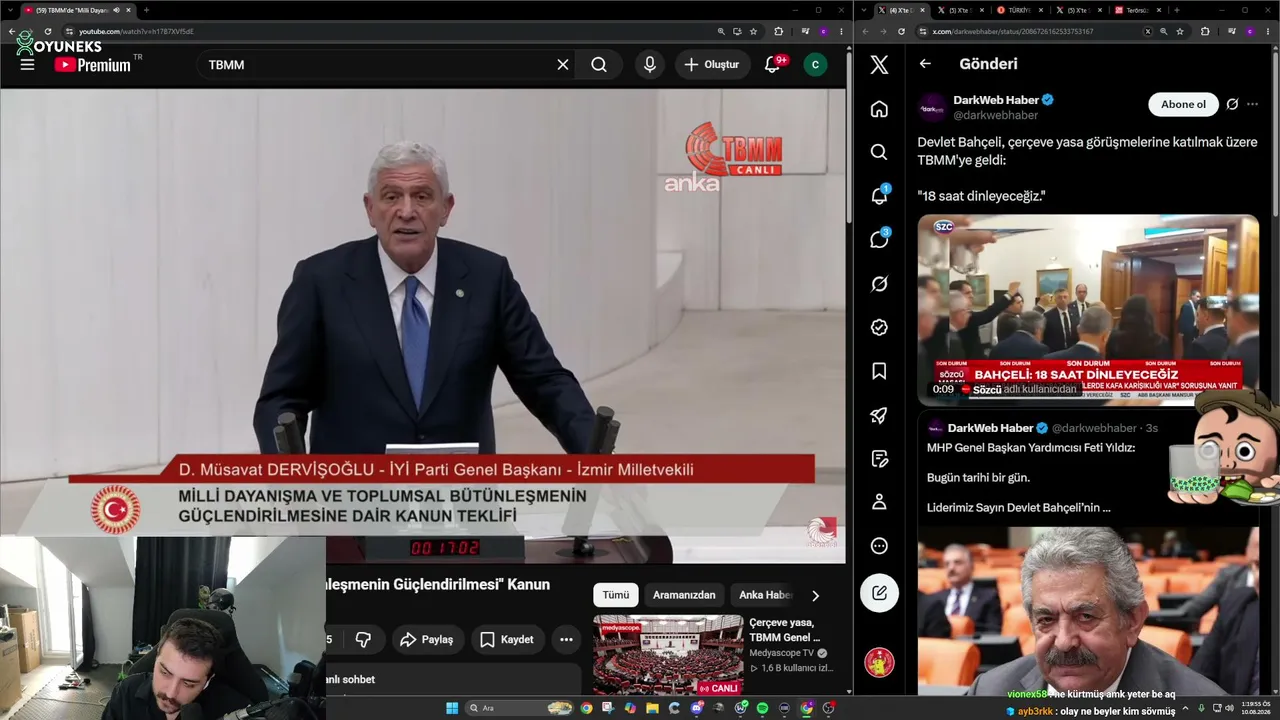The image size is (1280, 720).
Task: Open a new tab in YouTube window
Action: pos(146,10)
